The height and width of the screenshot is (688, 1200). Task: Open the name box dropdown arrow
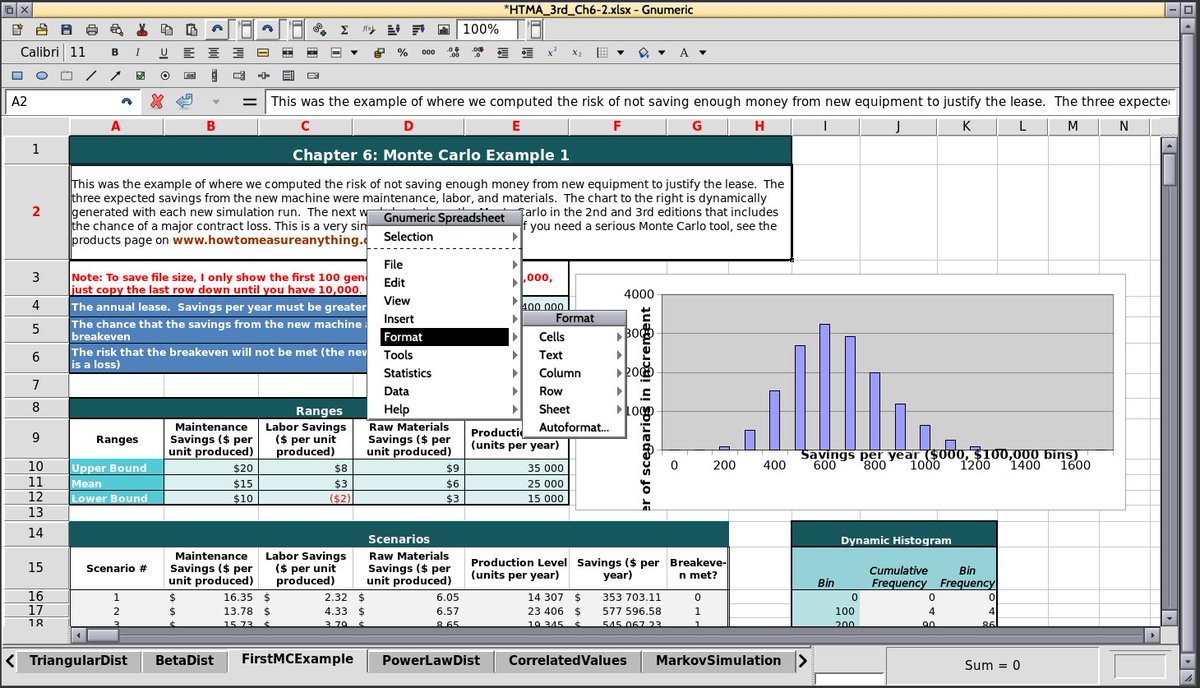(x=126, y=101)
